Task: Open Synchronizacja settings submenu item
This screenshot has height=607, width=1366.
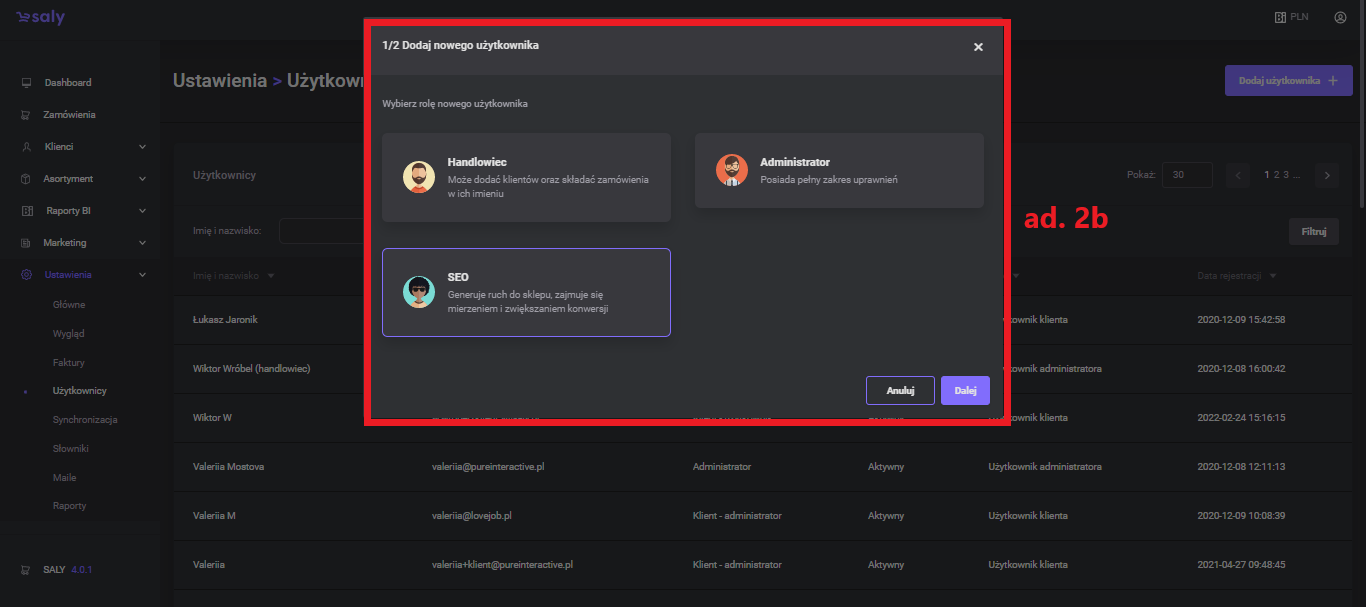Action: 85,420
